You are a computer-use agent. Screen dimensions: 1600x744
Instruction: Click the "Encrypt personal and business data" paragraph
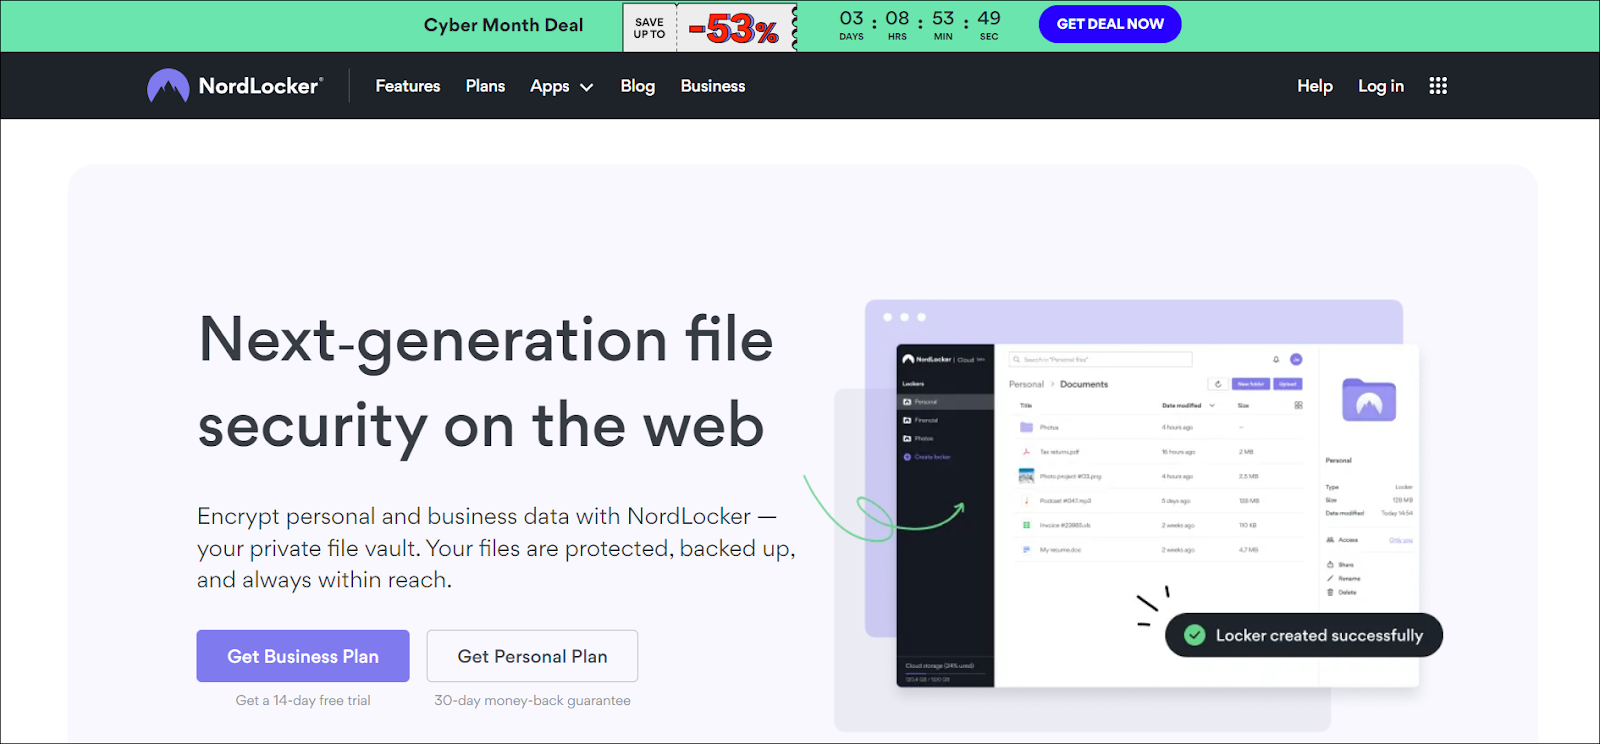(496, 548)
